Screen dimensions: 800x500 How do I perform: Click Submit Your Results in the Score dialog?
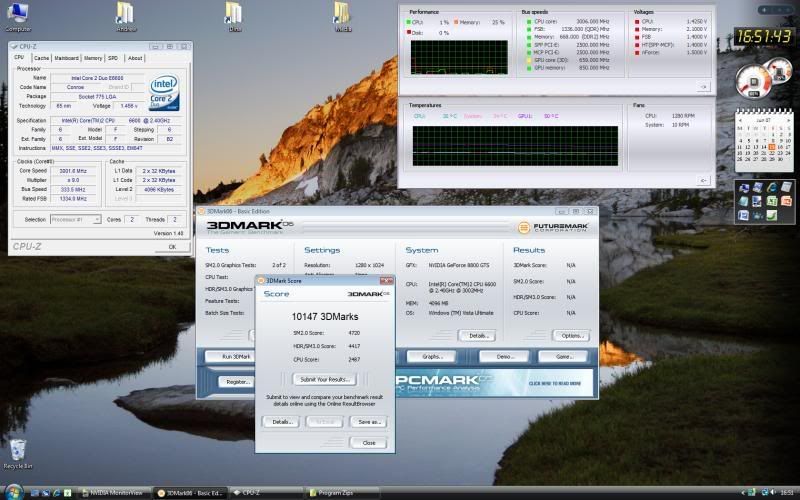click(x=324, y=380)
